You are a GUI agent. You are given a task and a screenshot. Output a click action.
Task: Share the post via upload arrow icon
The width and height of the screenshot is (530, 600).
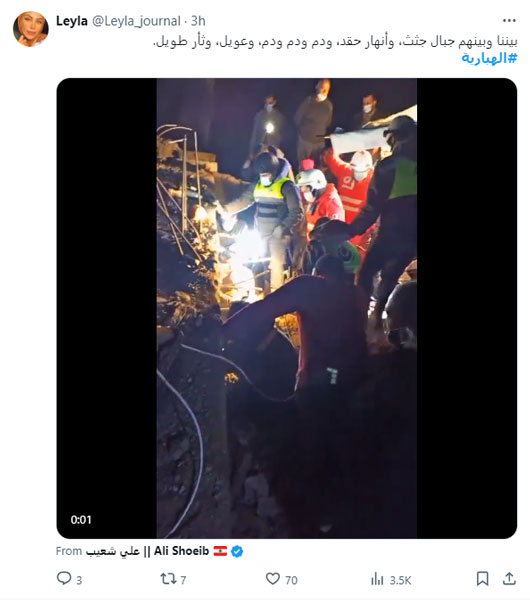(x=509, y=578)
